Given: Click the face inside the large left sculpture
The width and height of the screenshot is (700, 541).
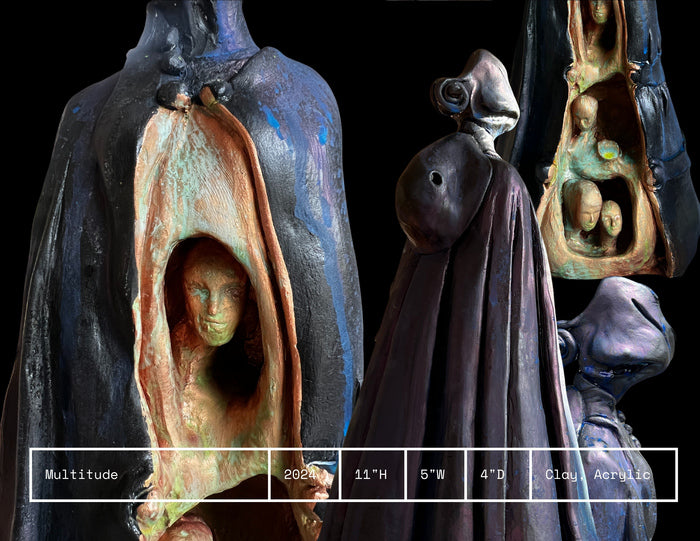Looking at the screenshot, I should click(212, 295).
